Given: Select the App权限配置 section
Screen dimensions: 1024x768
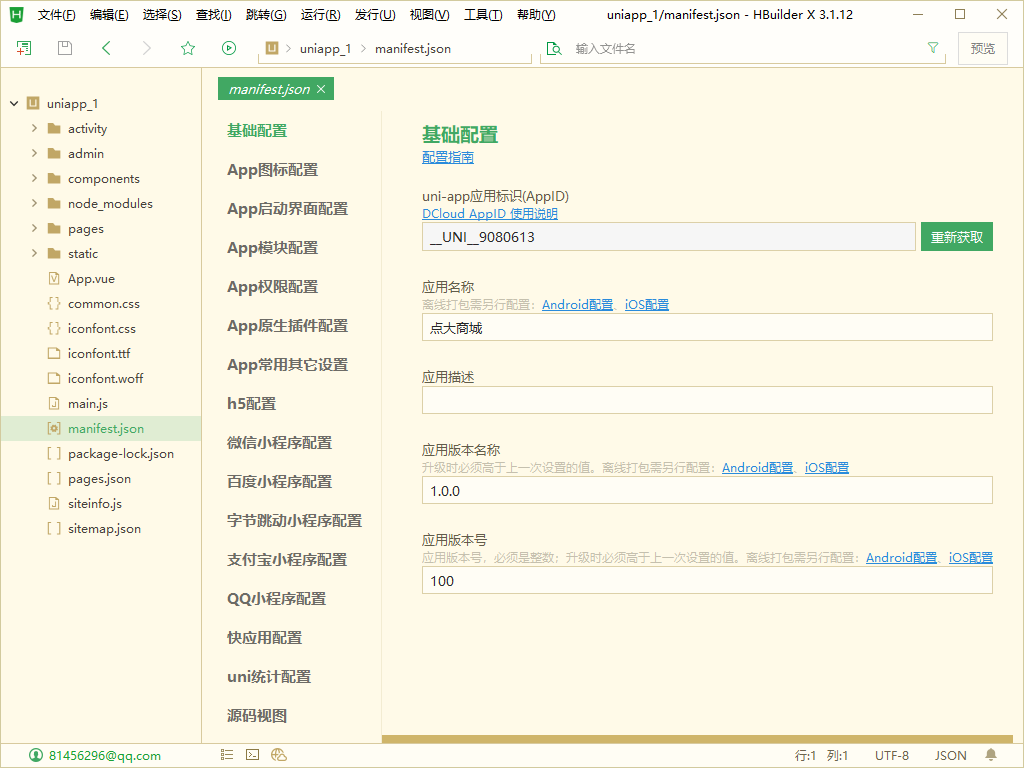Looking at the screenshot, I should click(272, 287).
